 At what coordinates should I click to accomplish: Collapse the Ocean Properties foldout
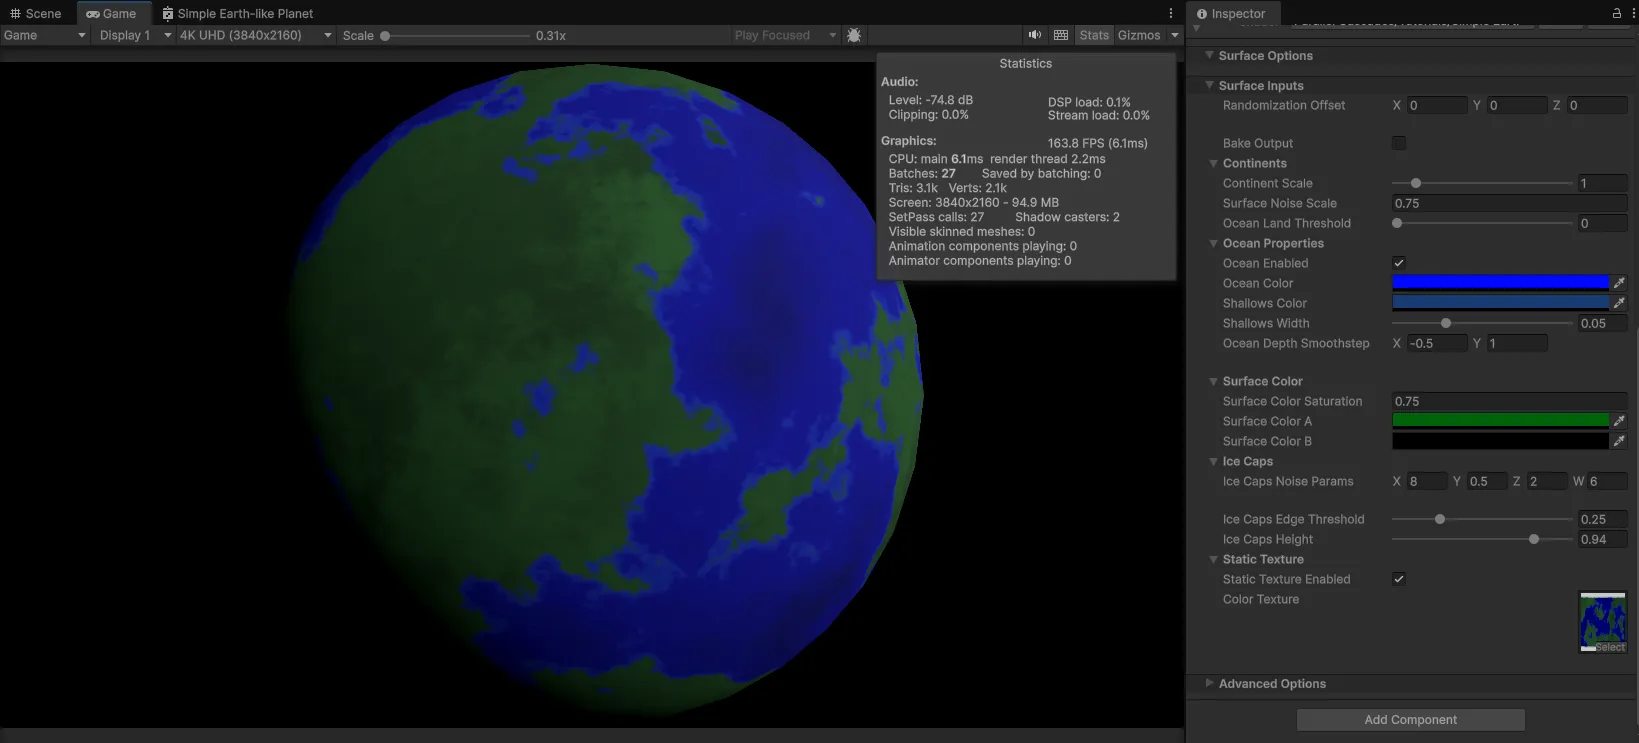[x=1213, y=243]
